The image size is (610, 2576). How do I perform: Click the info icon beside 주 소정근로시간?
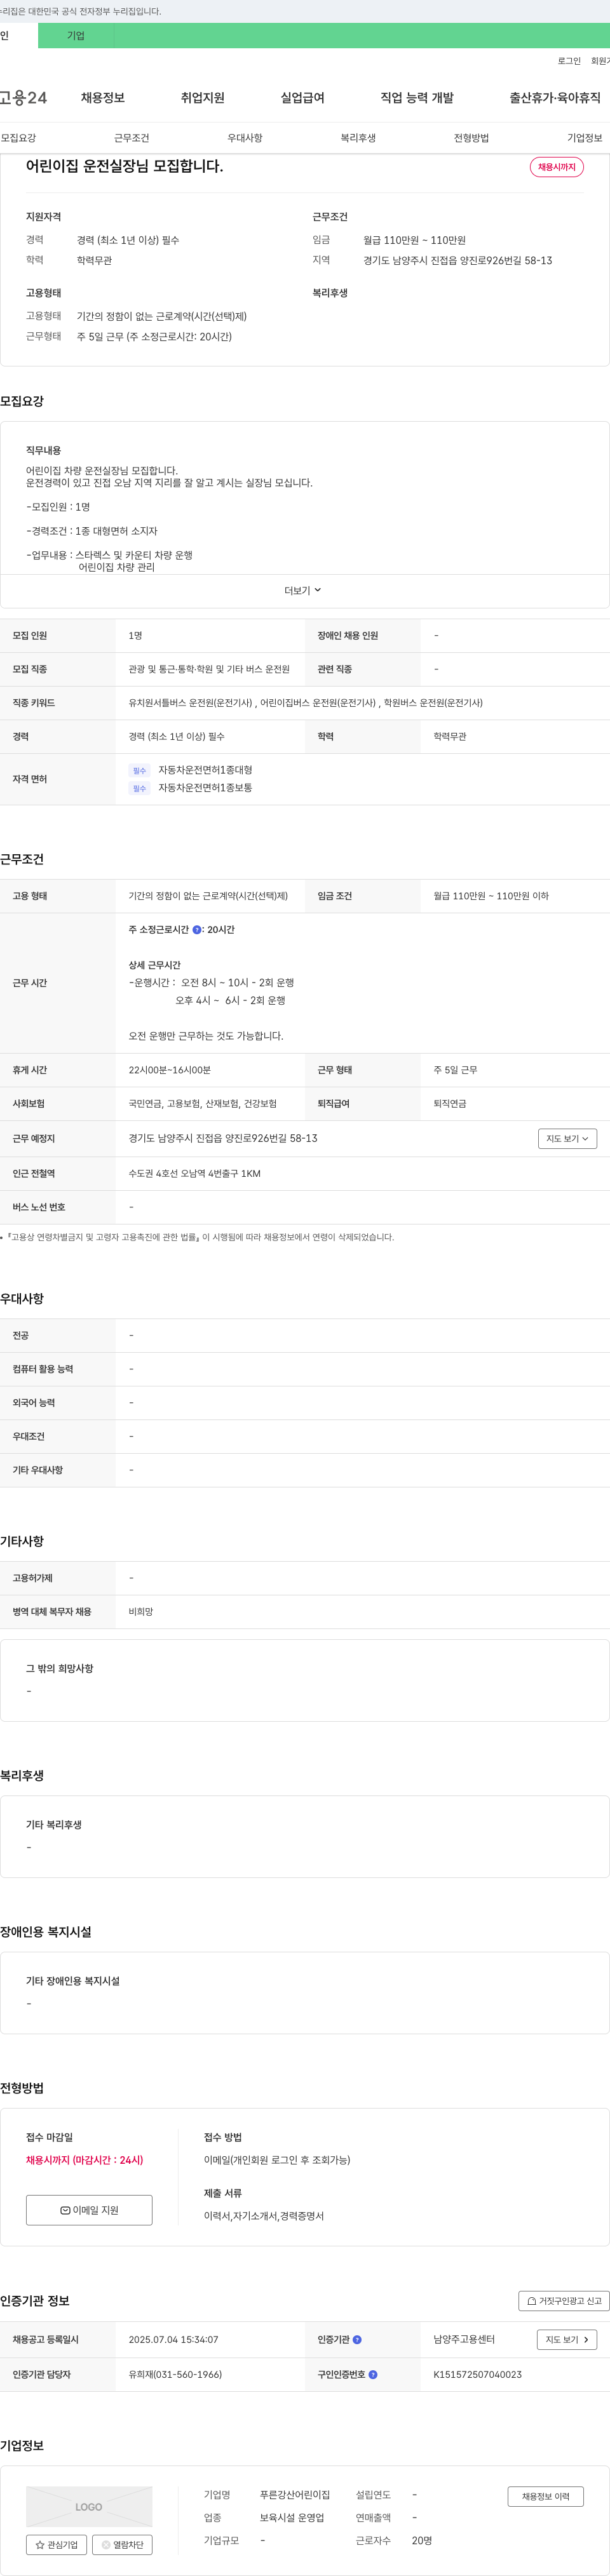pos(197,930)
